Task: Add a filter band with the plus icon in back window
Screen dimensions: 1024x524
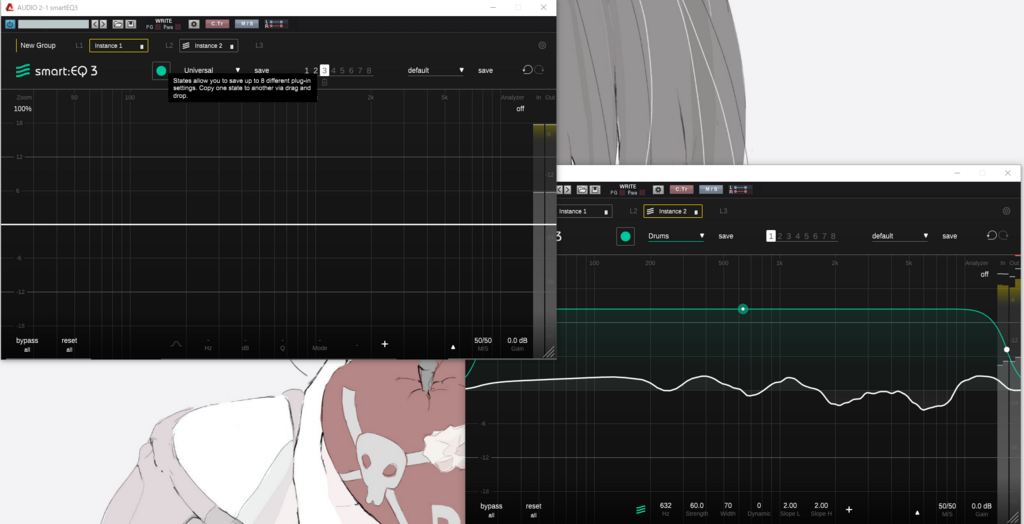Action: point(849,509)
